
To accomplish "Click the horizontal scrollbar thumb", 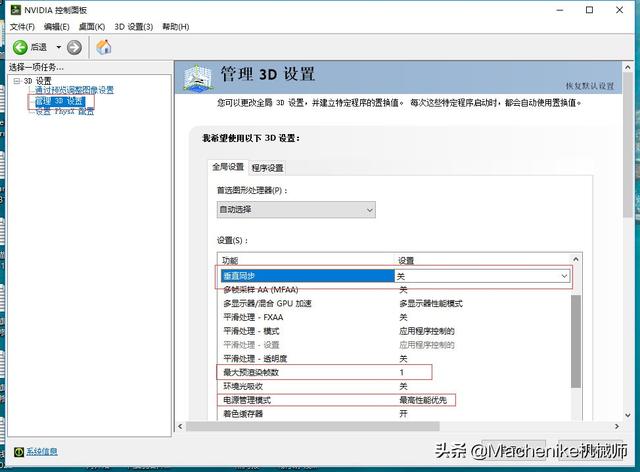I will [313, 426].
